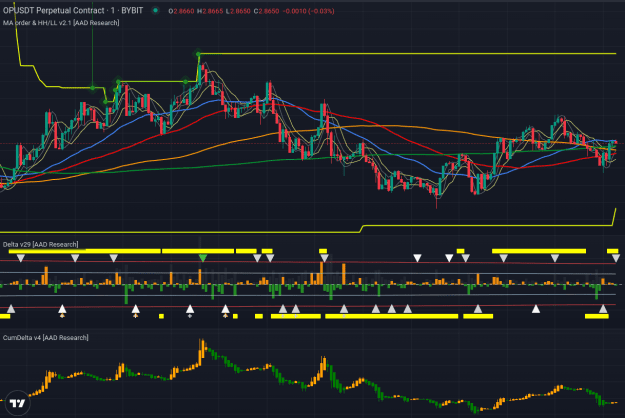Click the rightmost white down-triangle in Delta pane
Viewport: 625px width, 418px height.
click(x=616, y=258)
